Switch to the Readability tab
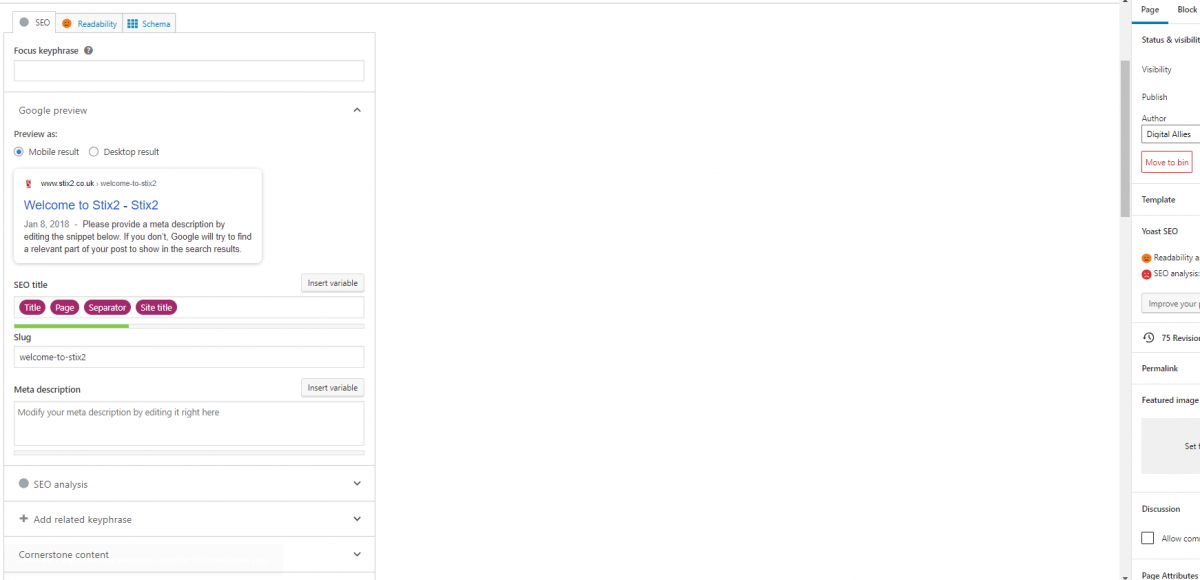The width and height of the screenshot is (1200, 580). pyautogui.click(x=89, y=23)
